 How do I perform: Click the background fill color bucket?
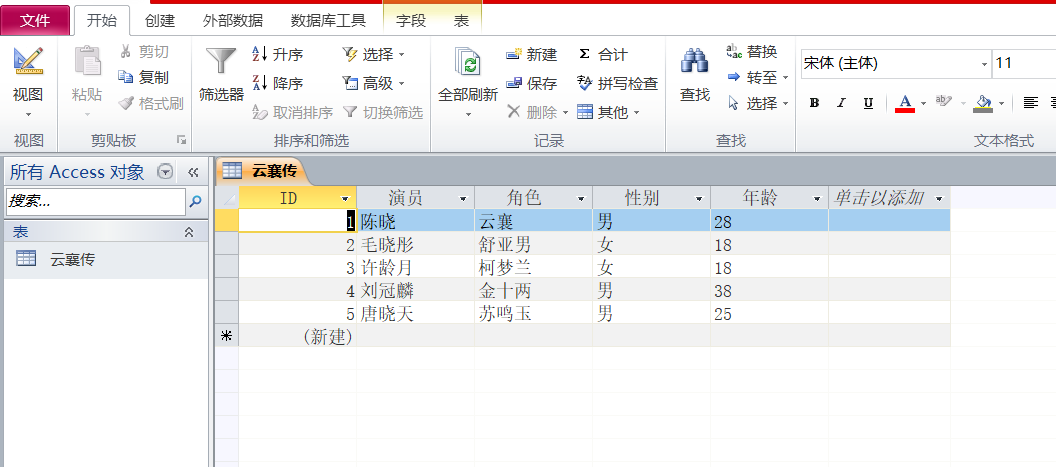click(x=984, y=103)
